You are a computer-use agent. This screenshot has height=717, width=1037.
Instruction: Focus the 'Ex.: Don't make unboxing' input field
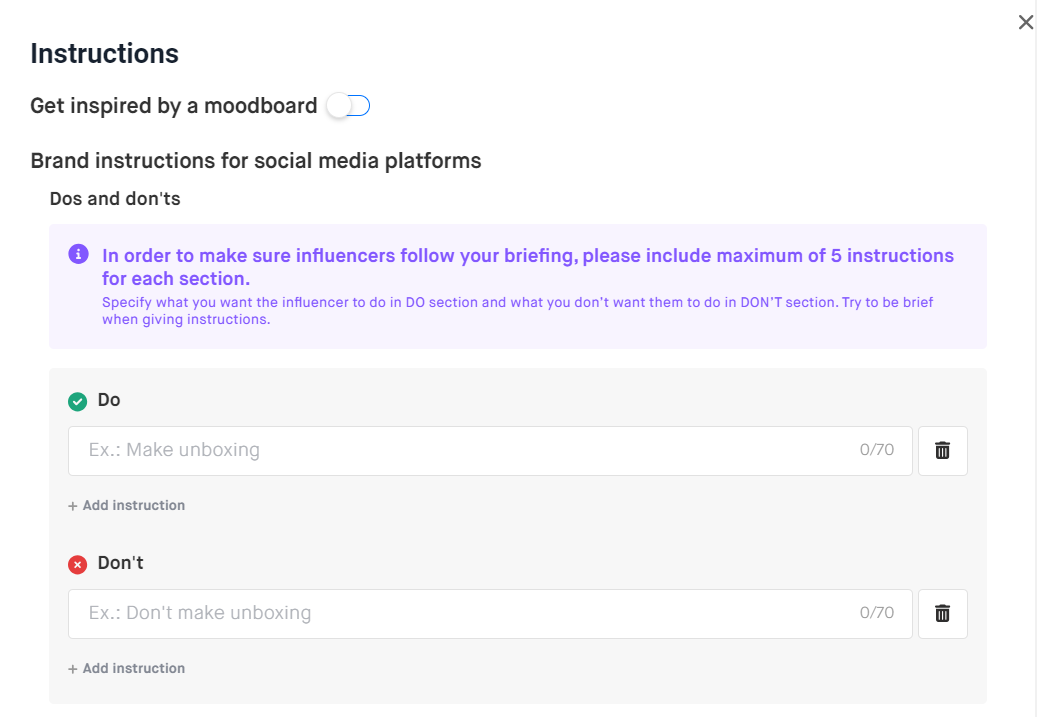[x=460, y=614]
